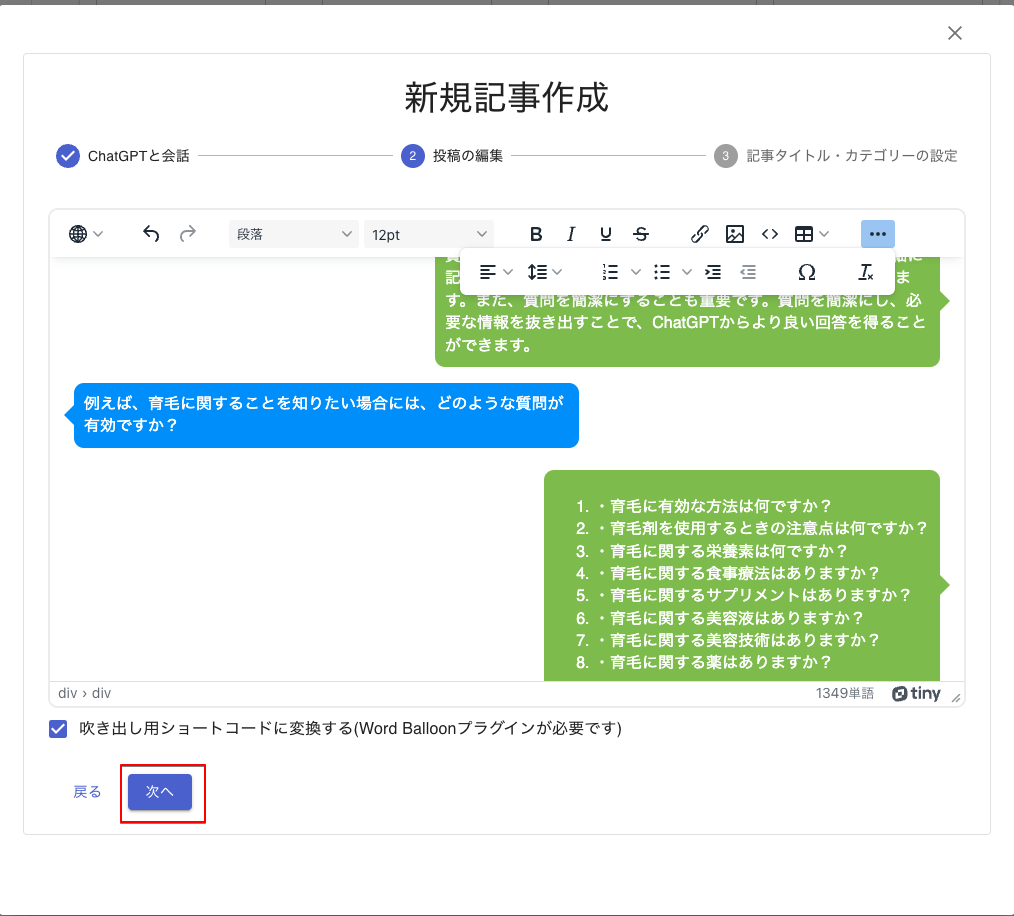Click the blue bubble about 育毛 question
This screenshot has width=1014, height=916.
click(326, 415)
